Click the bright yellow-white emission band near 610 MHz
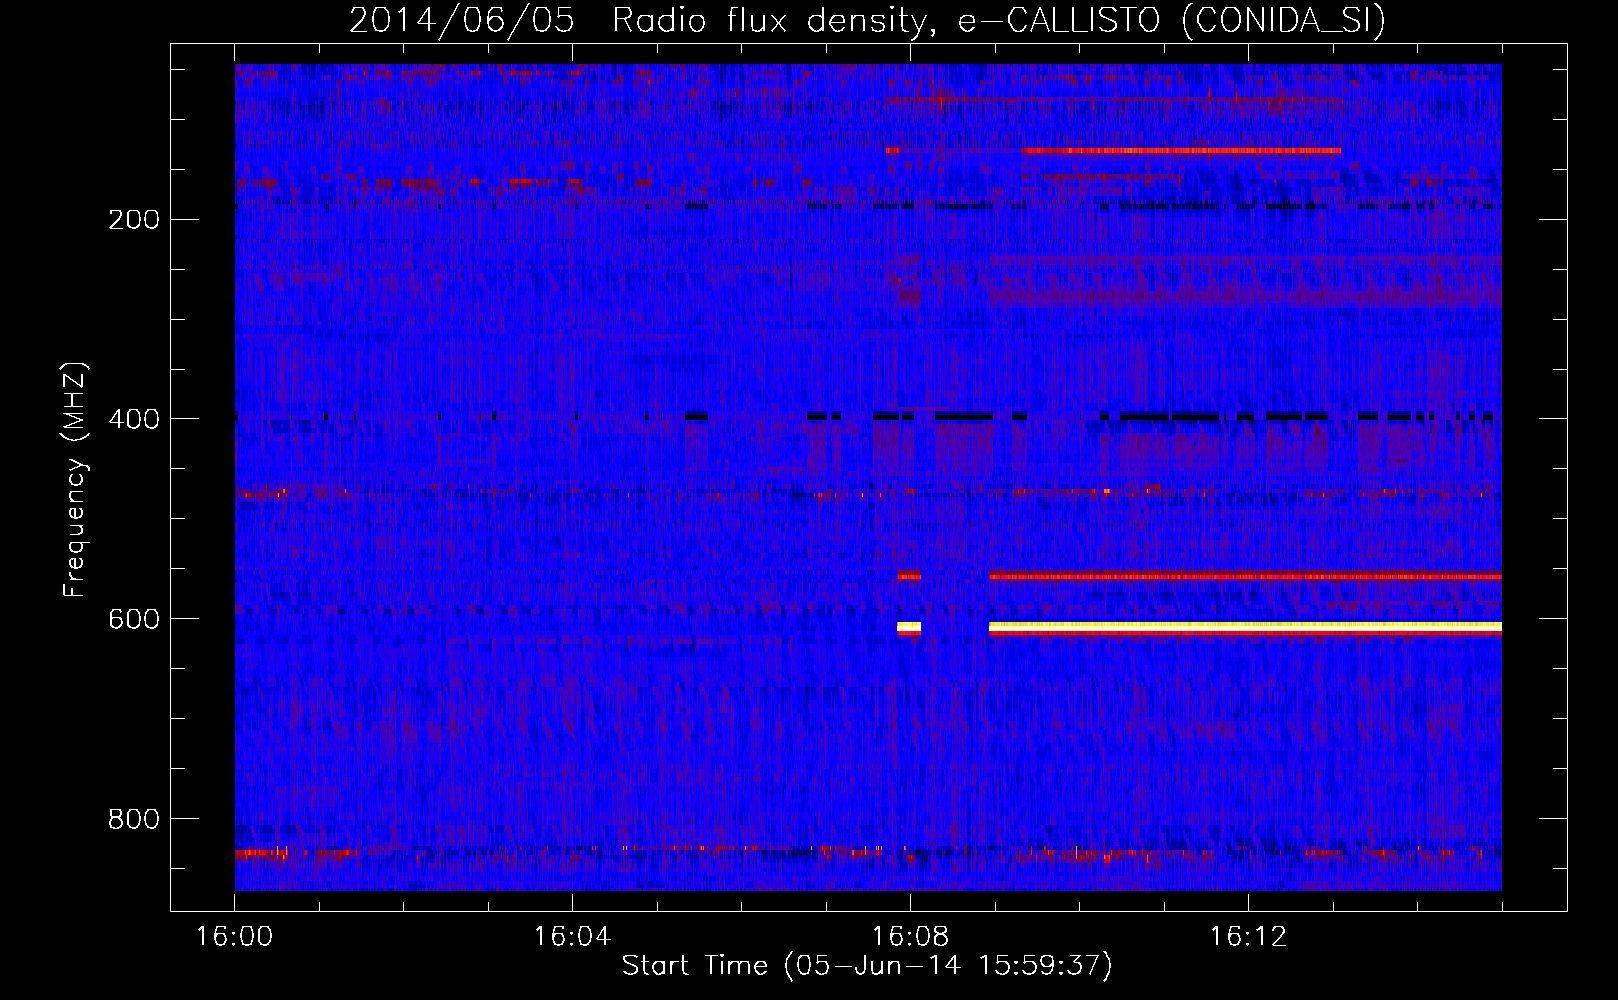Screen dimensions: 1618x1000 [x=1245, y=627]
